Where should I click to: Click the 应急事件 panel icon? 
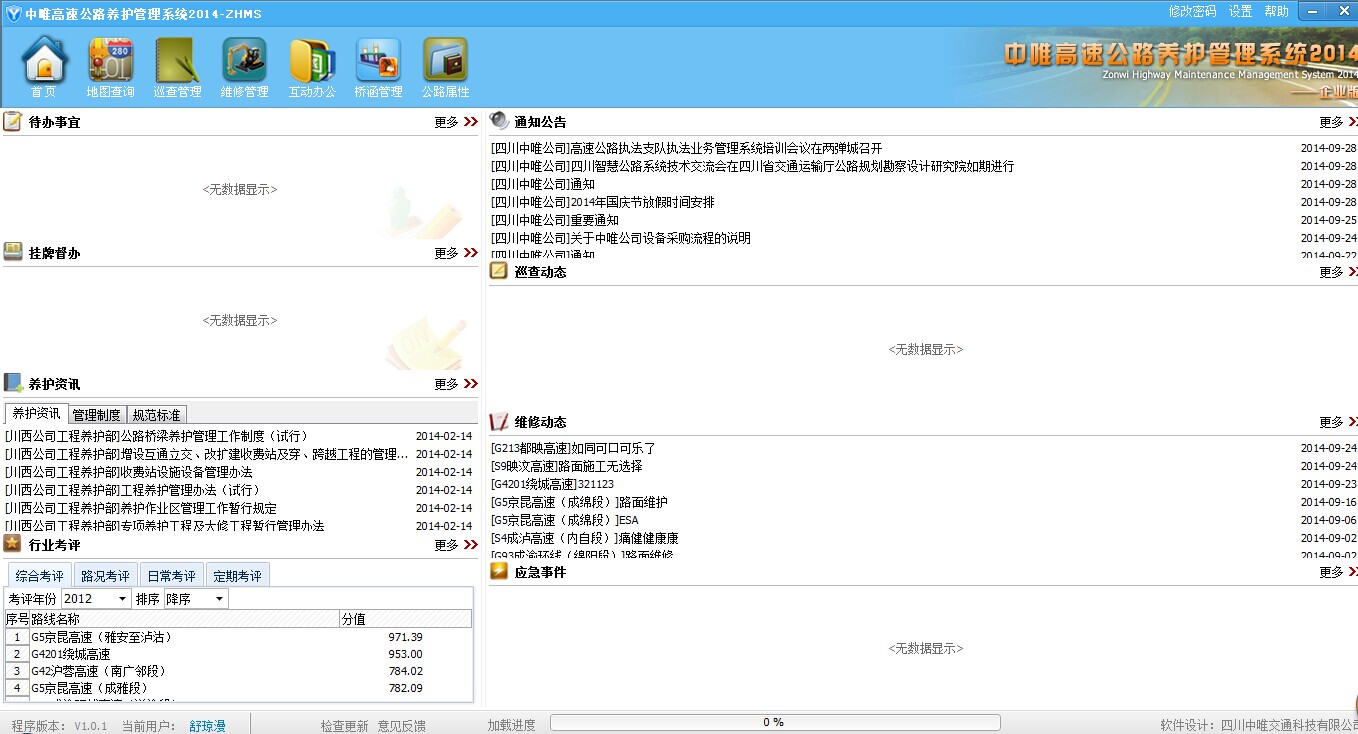(x=498, y=571)
